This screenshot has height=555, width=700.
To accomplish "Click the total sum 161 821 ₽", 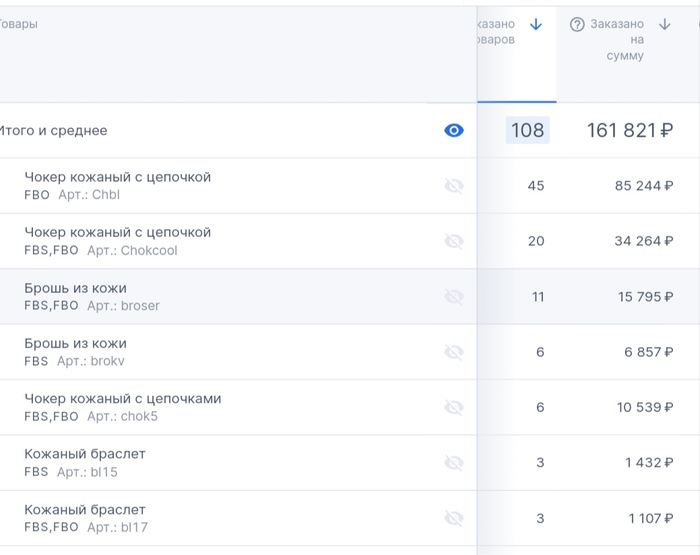I will [x=629, y=130].
